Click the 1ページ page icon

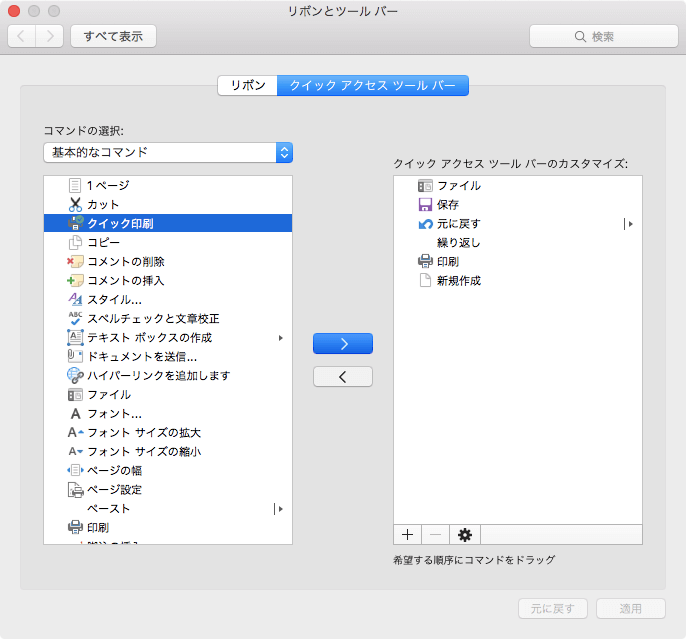click(75, 185)
